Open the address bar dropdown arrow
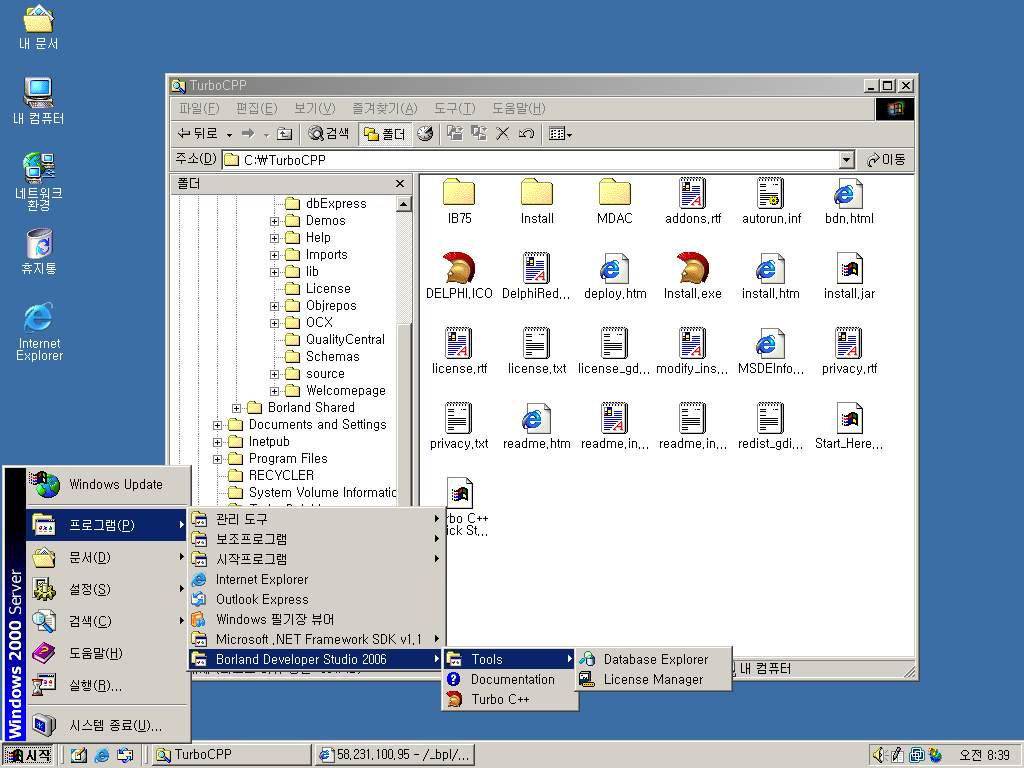The height and width of the screenshot is (768, 1024). (846, 160)
